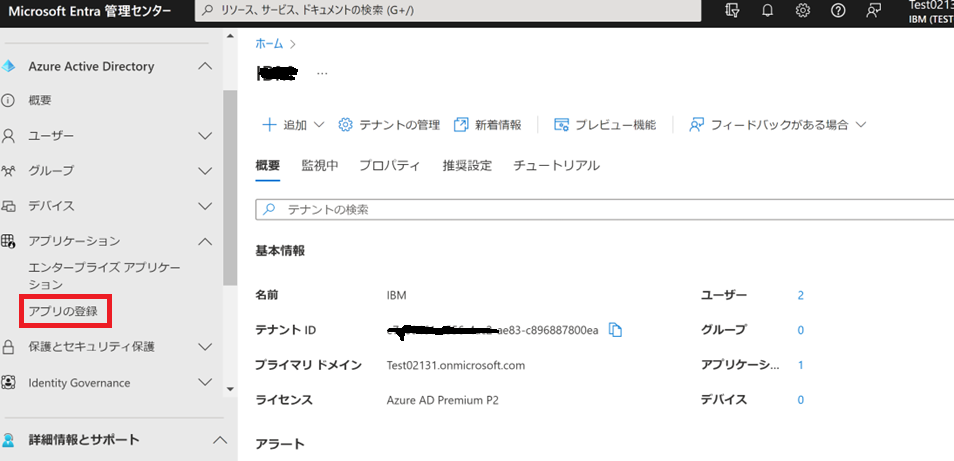Open the 追加 dropdown arrow
The width and height of the screenshot is (954, 461).
point(319,125)
